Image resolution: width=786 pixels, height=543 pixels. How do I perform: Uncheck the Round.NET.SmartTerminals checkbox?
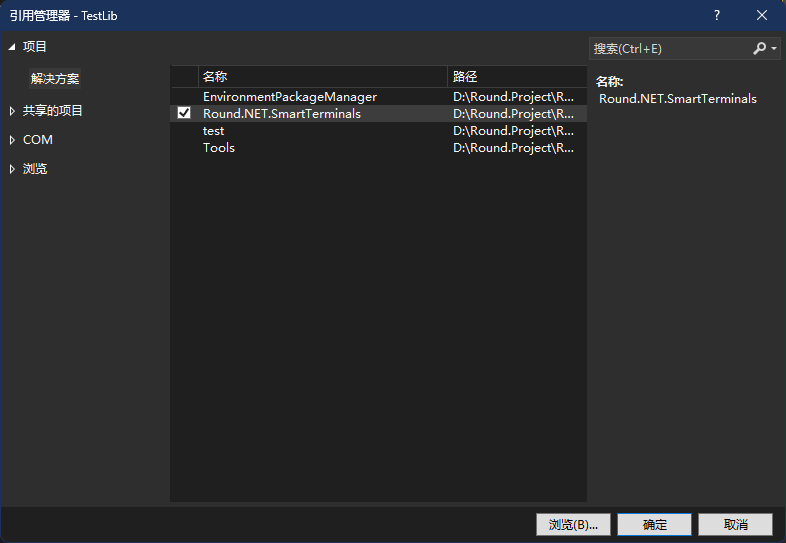point(184,114)
